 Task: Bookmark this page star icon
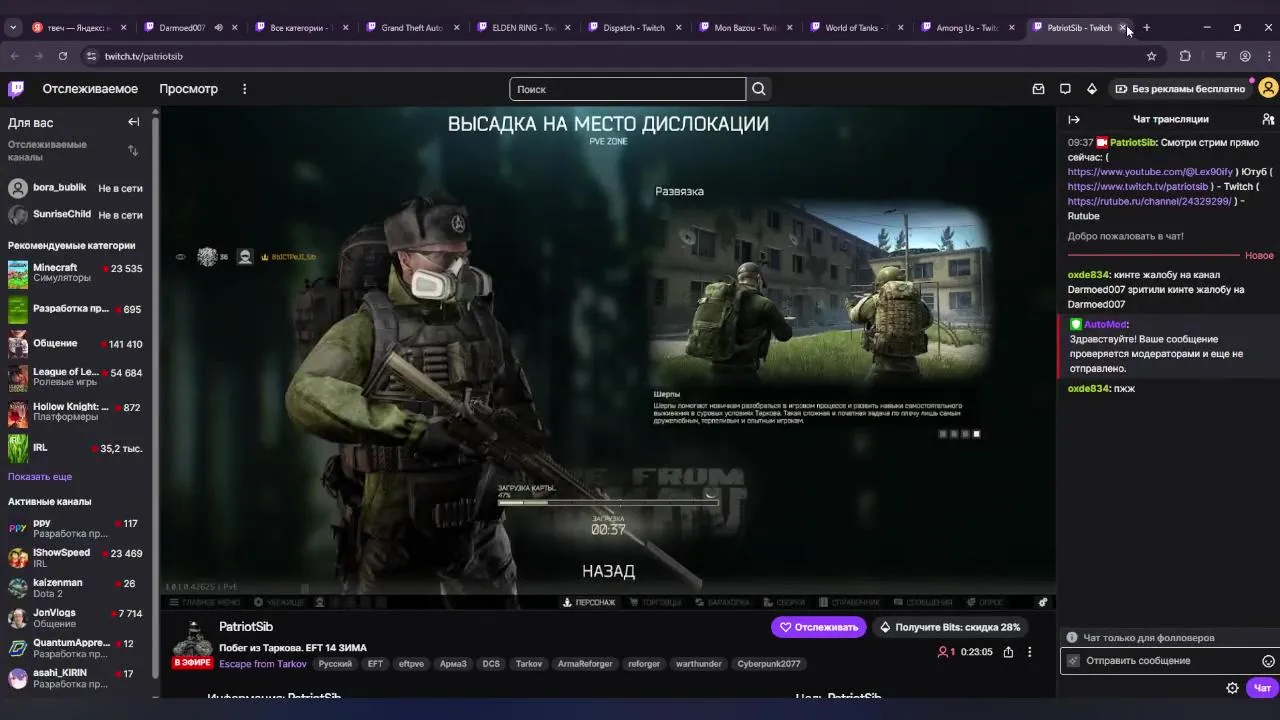(x=1151, y=56)
